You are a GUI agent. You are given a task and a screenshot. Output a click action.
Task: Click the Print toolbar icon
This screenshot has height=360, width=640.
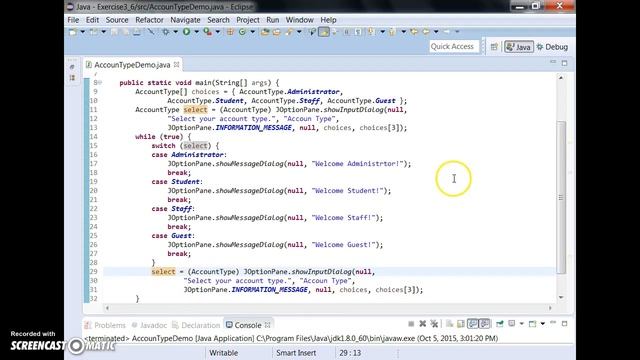pyautogui.click(x=137, y=32)
